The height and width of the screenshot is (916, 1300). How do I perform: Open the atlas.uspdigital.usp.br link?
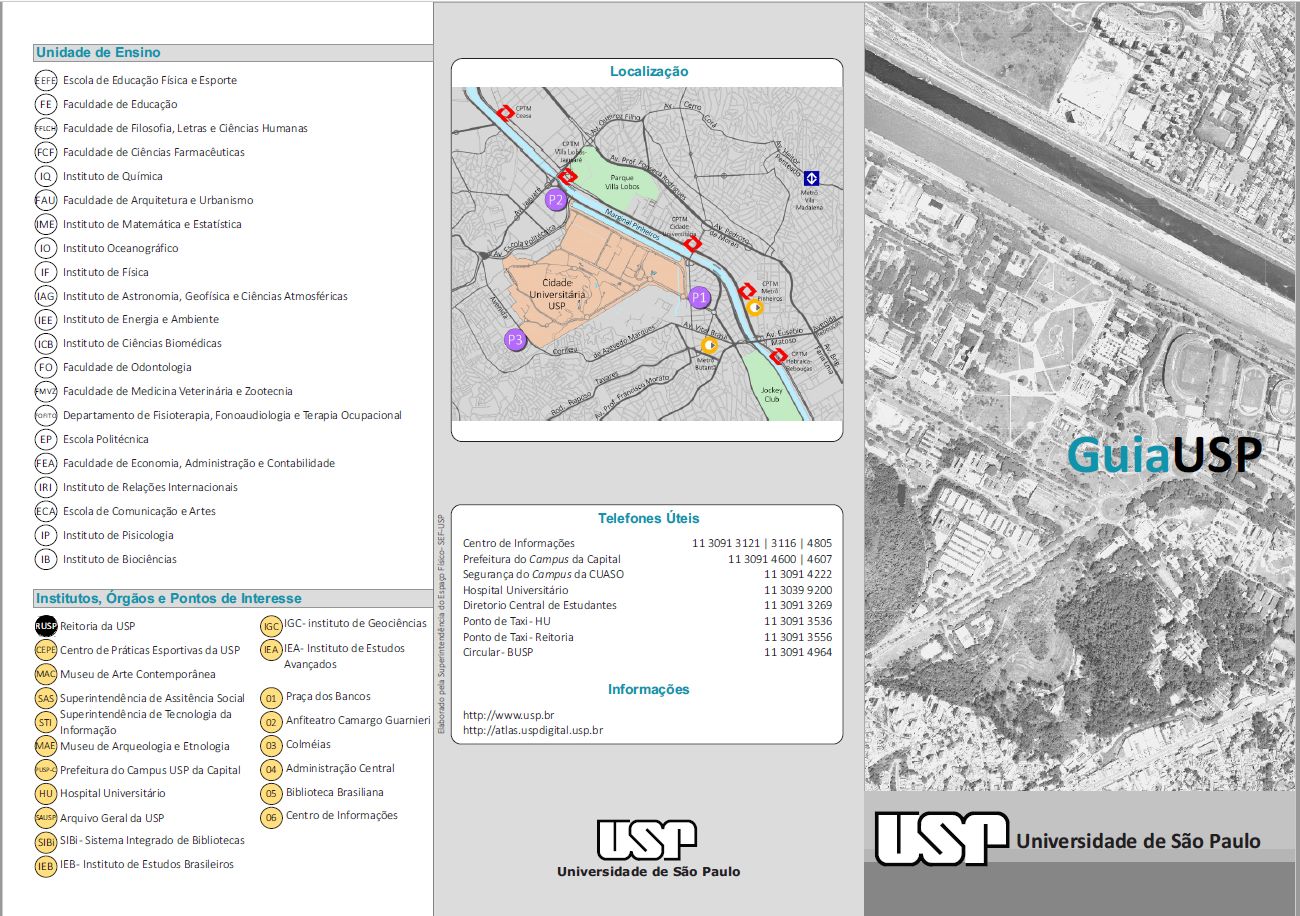tap(533, 730)
